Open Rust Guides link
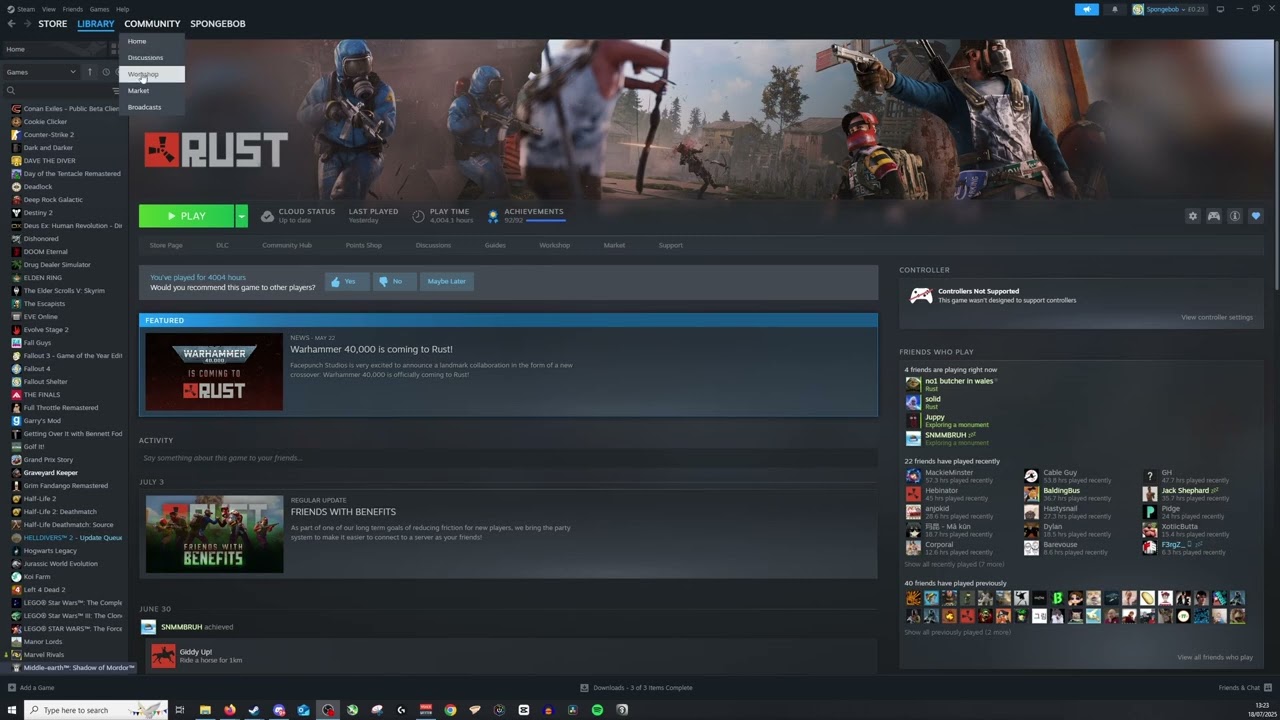This screenshot has height=720, width=1280. [x=495, y=245]
